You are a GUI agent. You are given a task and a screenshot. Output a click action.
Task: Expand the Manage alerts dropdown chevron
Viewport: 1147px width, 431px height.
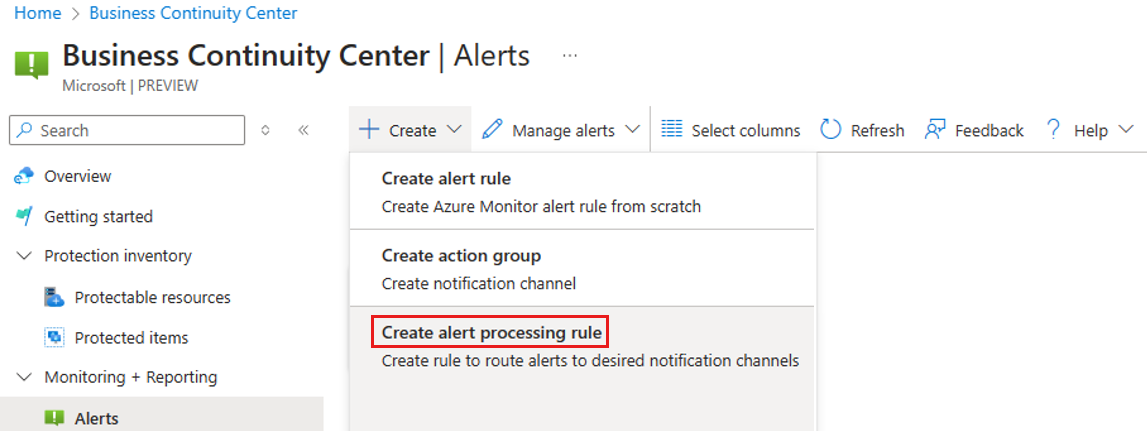click(632, 130)
